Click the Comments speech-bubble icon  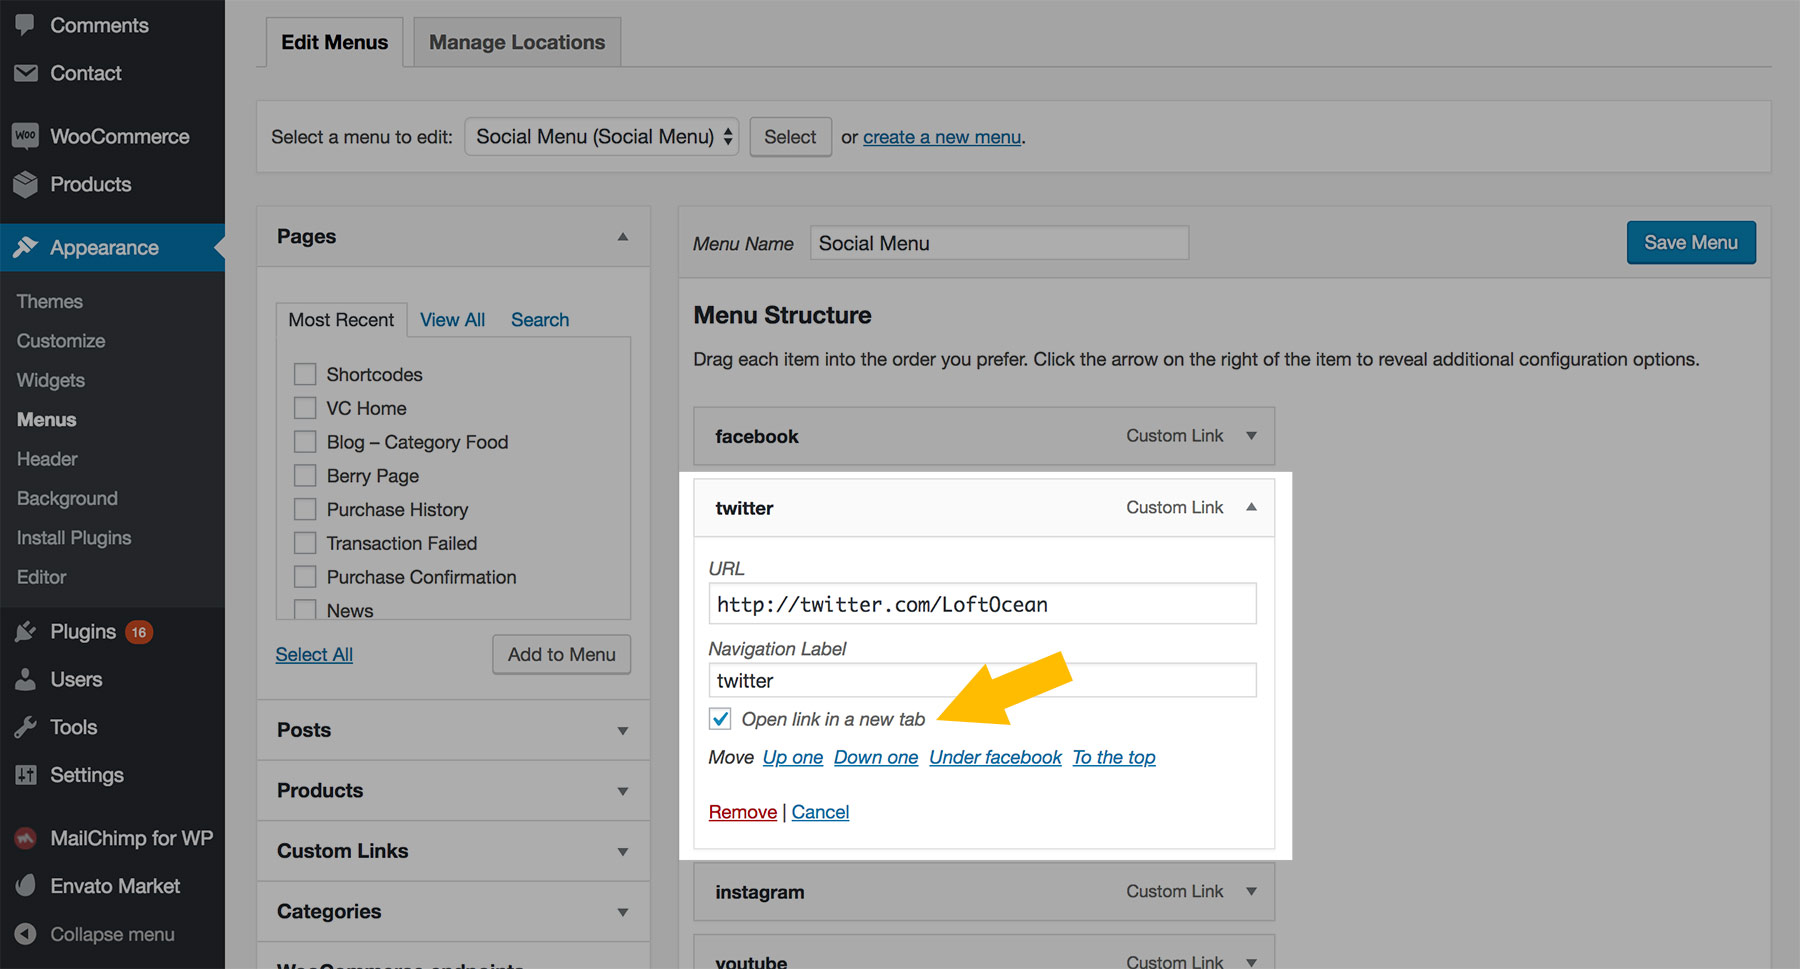(25, 24)
